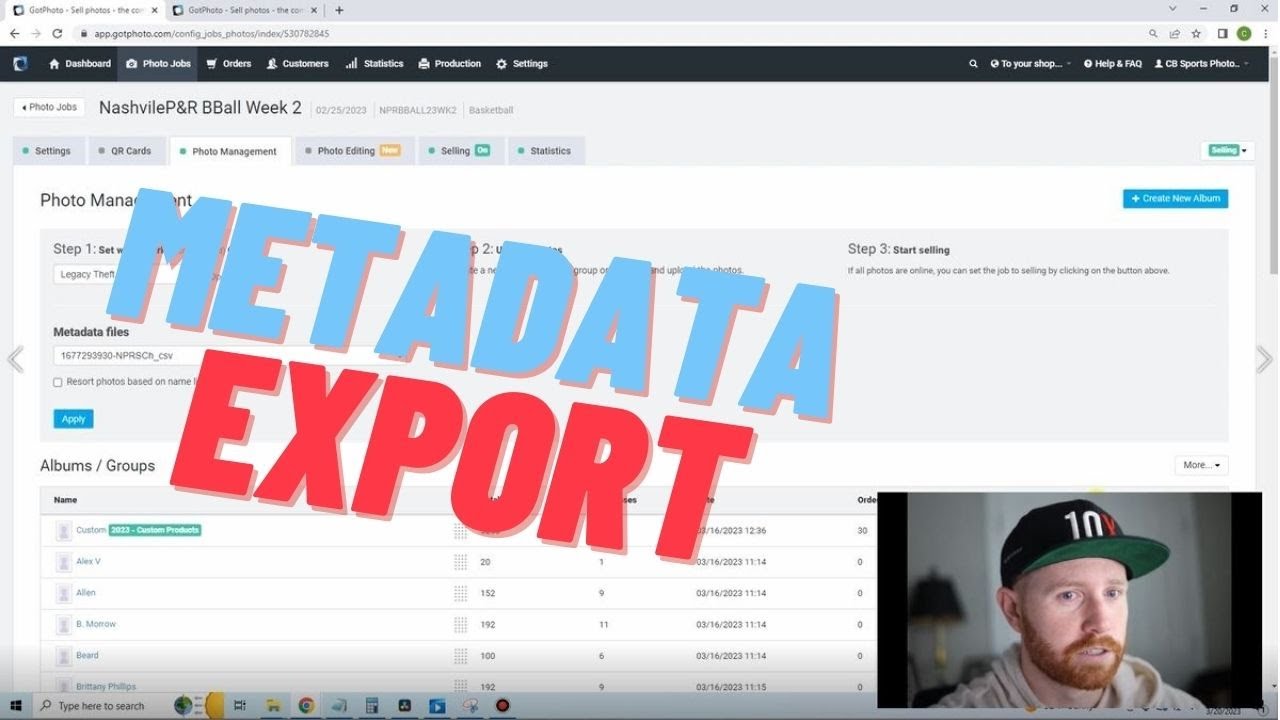Open the Allen album

click(x=86, y=593)
